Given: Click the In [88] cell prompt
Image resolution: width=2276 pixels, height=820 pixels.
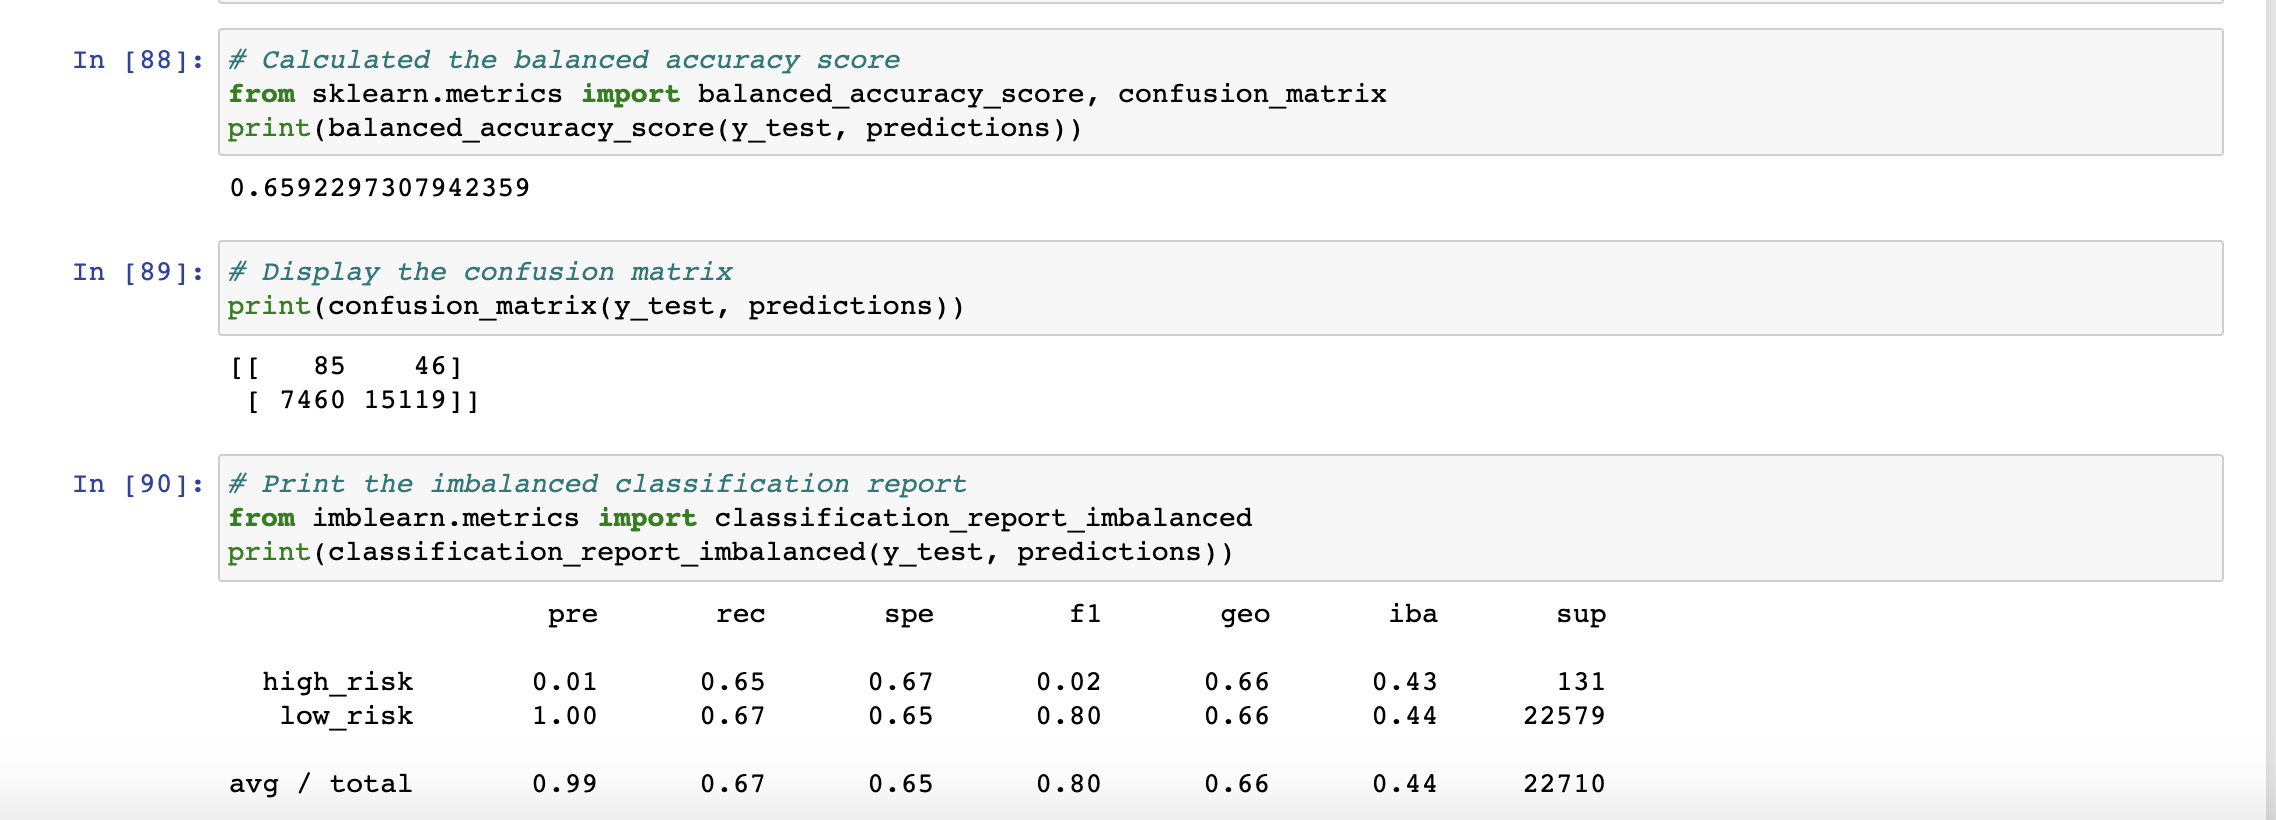Looking at the screenshot, I should (138, 60).
